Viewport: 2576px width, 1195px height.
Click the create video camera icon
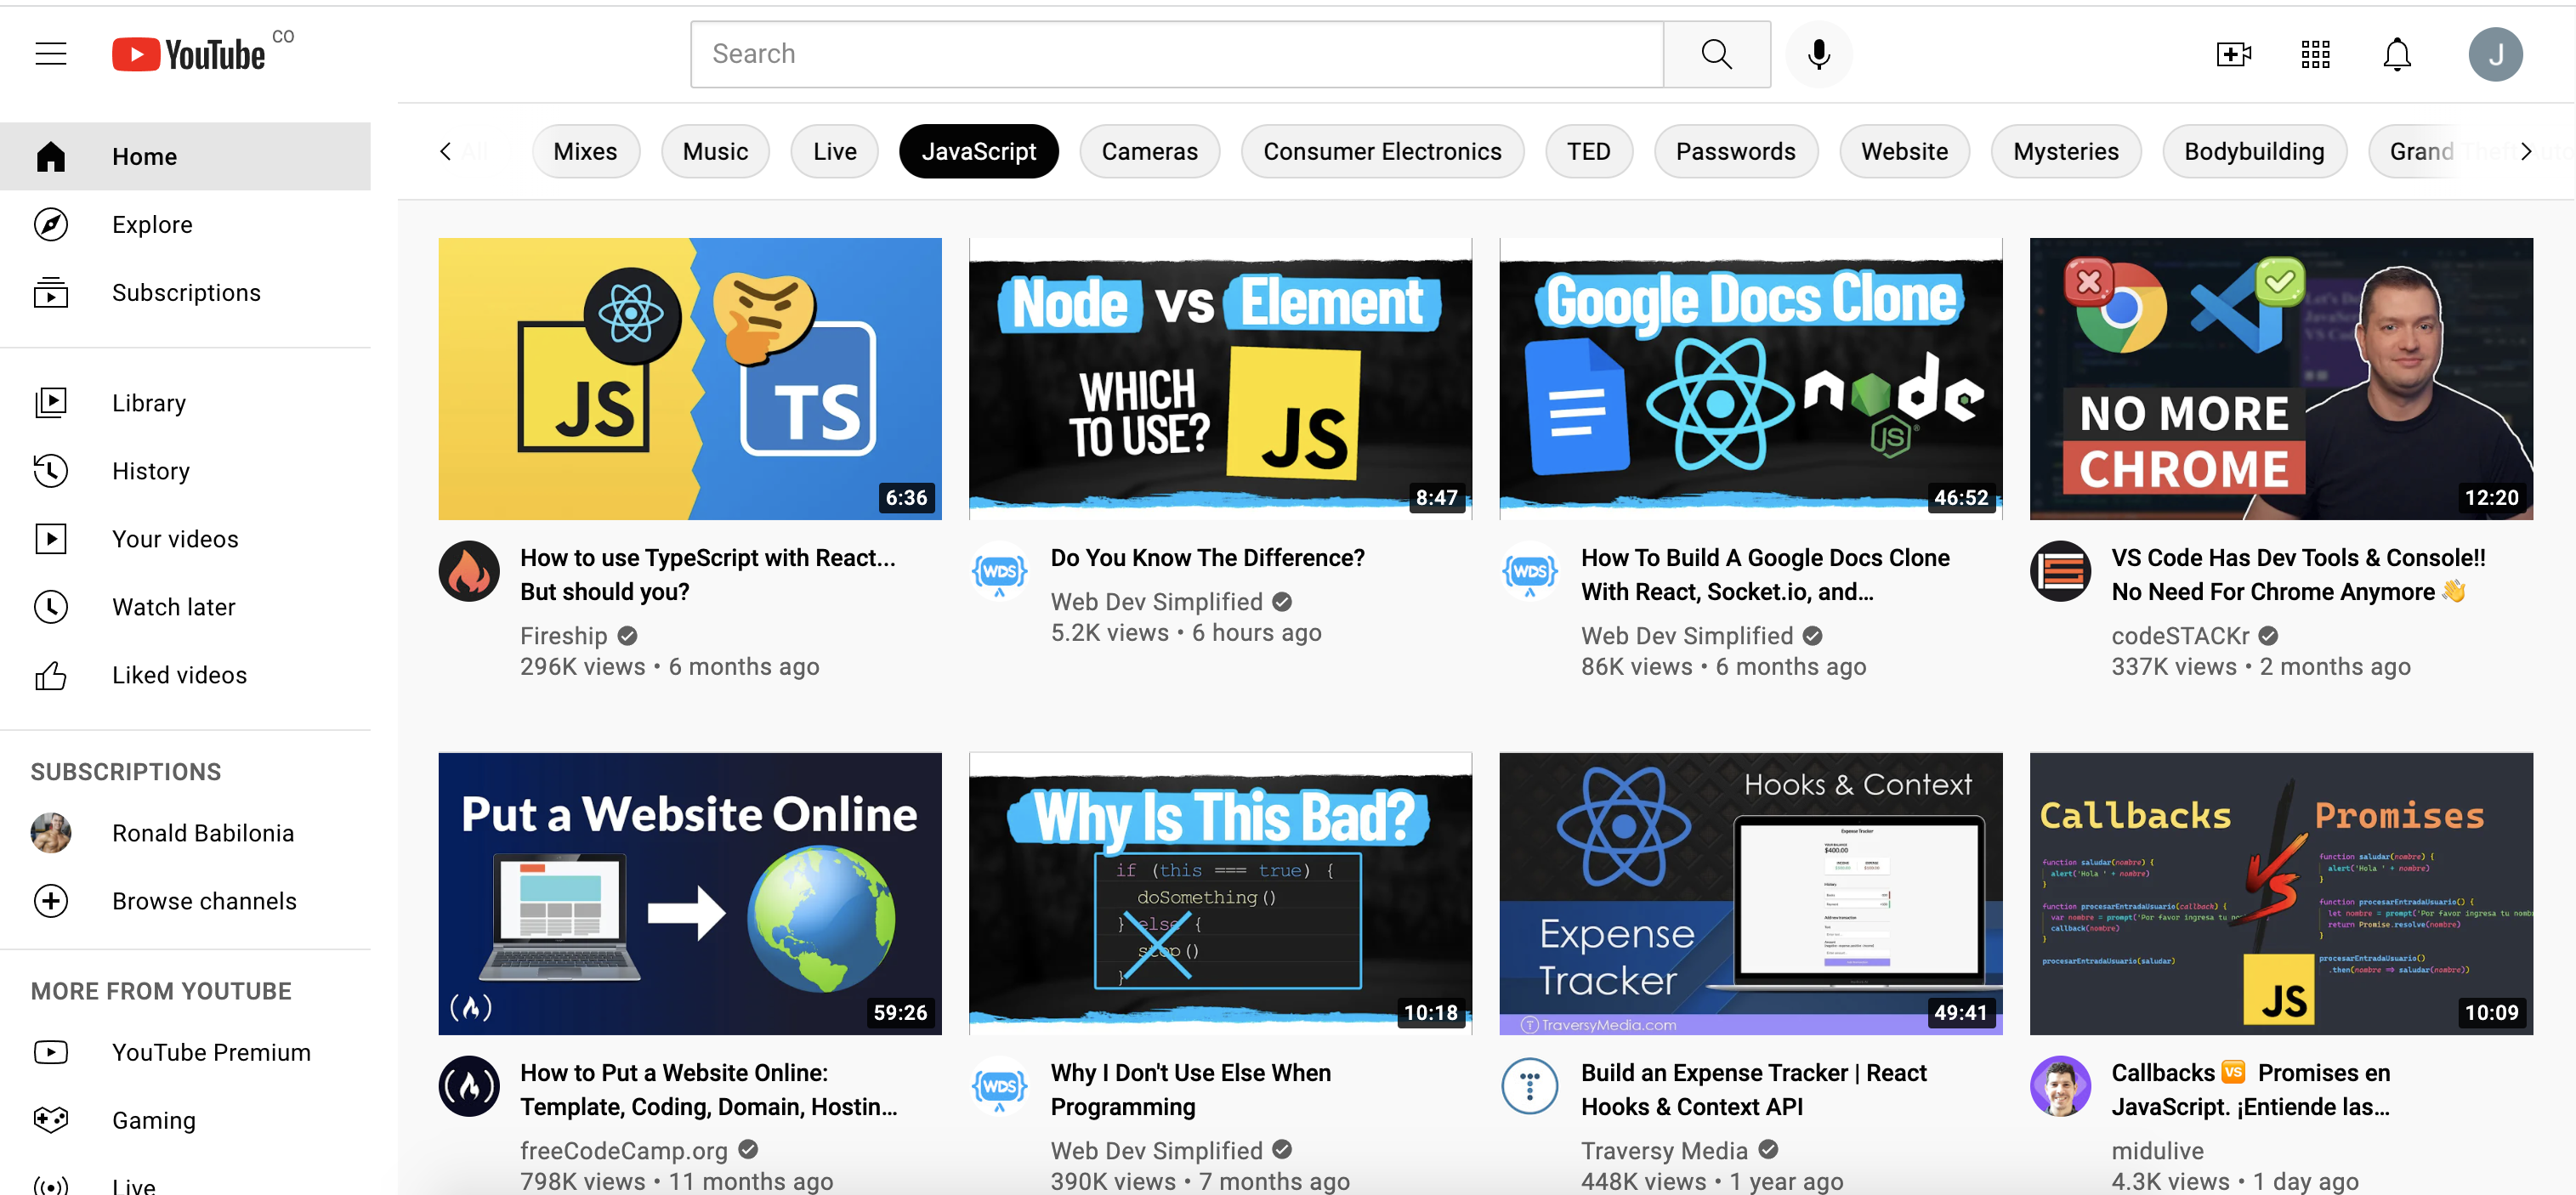pyautogui.click(x=2232, y=54)
